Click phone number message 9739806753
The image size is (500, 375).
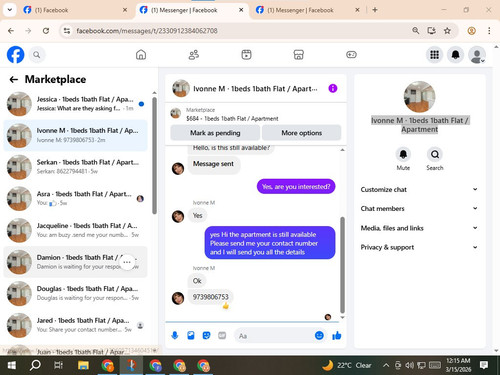pos(211,297)
